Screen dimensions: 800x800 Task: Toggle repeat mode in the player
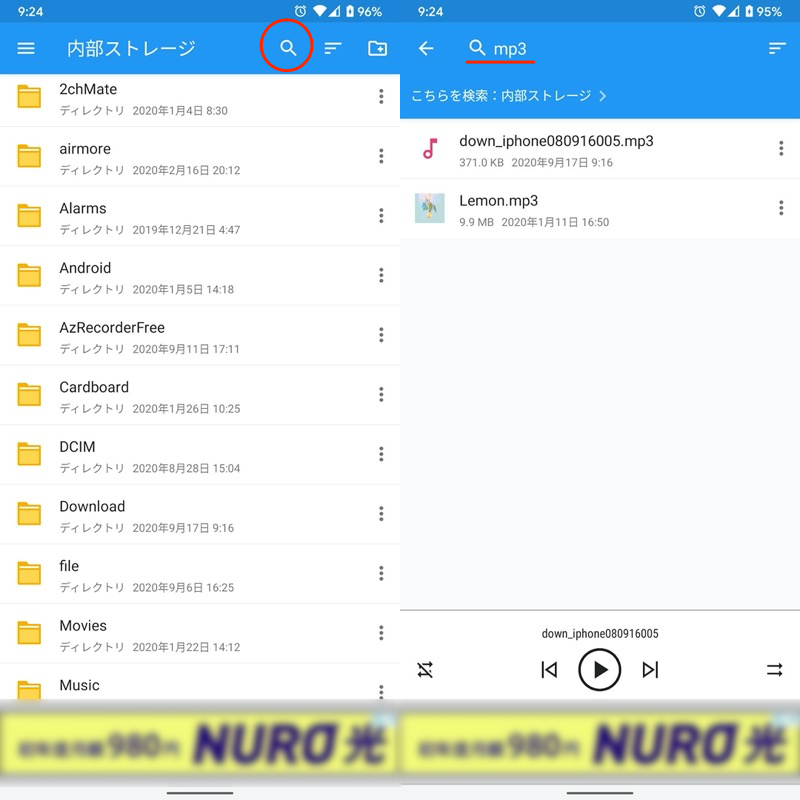pos(775,670)
